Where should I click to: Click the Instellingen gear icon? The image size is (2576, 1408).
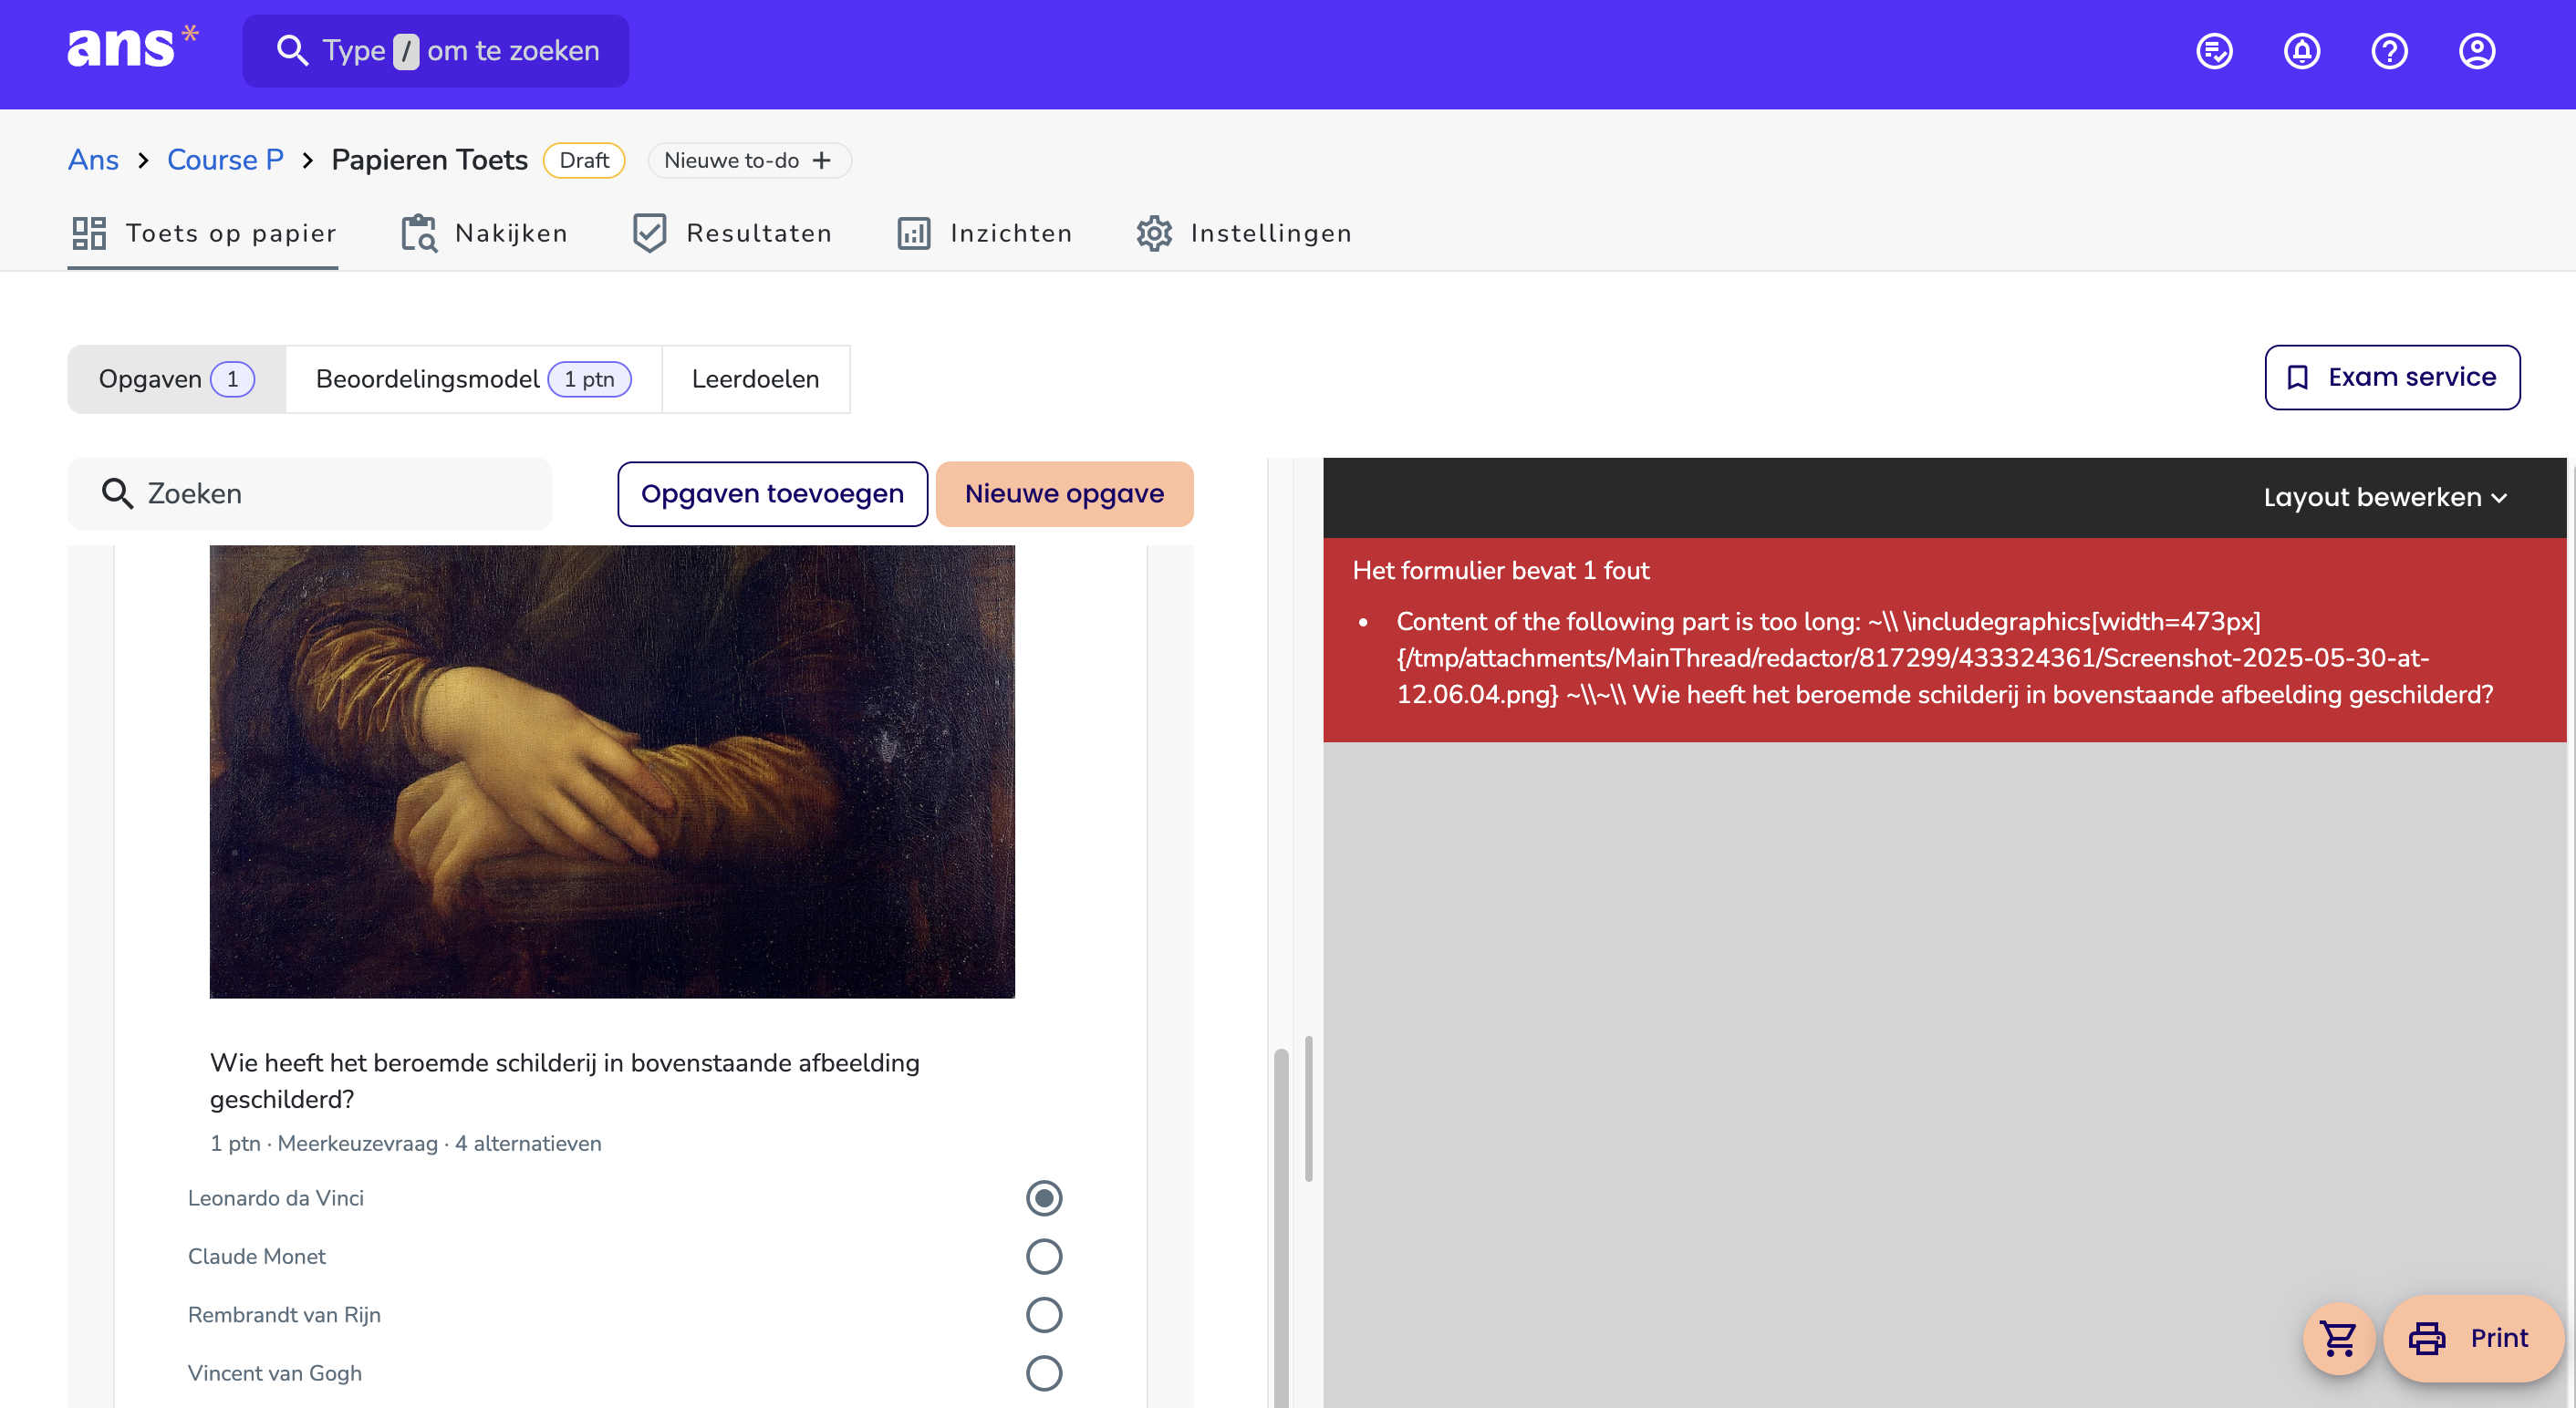[x=1154, y=233]
